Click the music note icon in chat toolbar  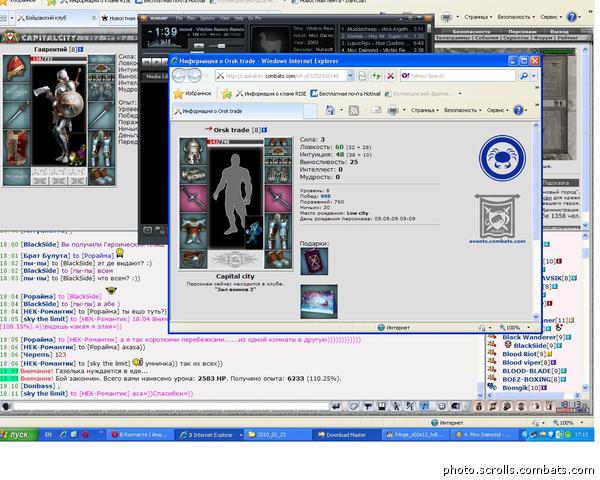point(424,406)
